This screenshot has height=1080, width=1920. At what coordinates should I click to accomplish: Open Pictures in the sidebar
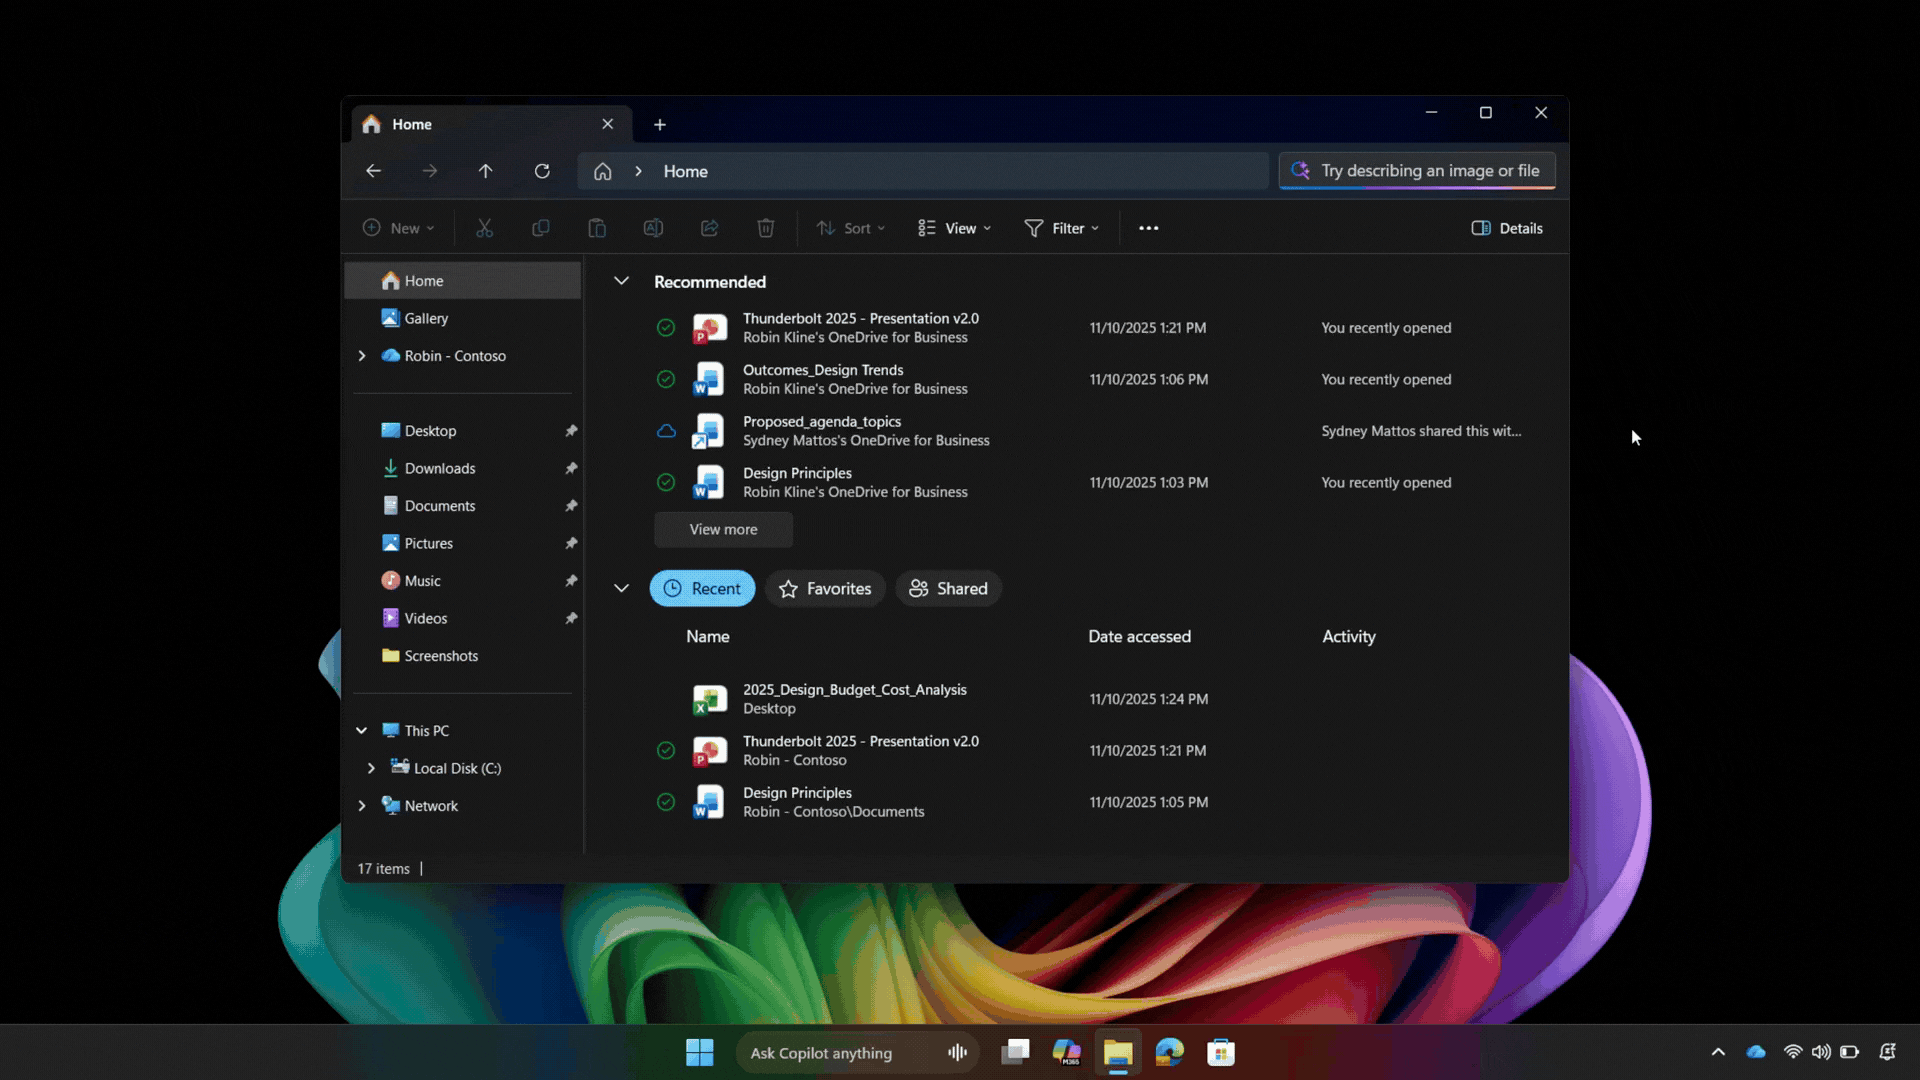463,543
